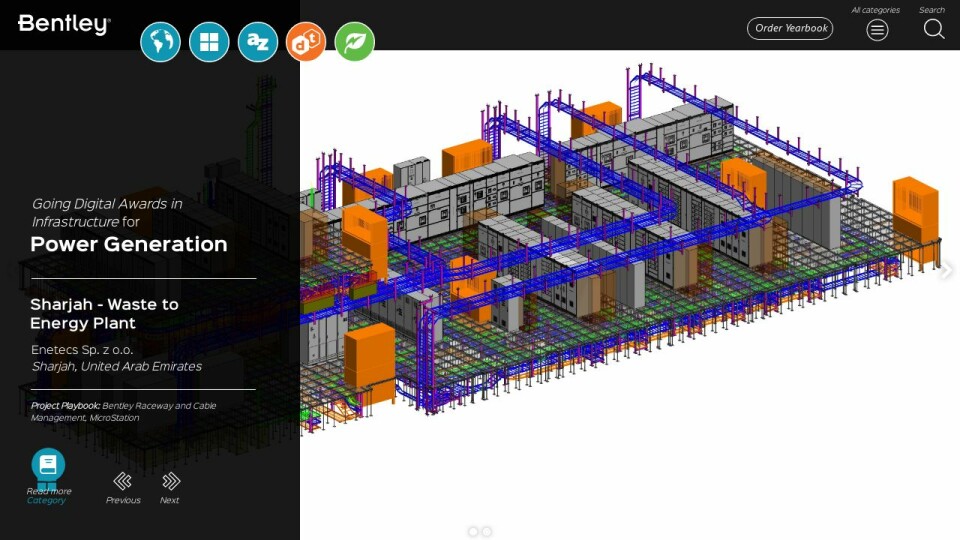Open the globe world map icon
The width and height of the screenshot is (960, 540).
[160, 42]
